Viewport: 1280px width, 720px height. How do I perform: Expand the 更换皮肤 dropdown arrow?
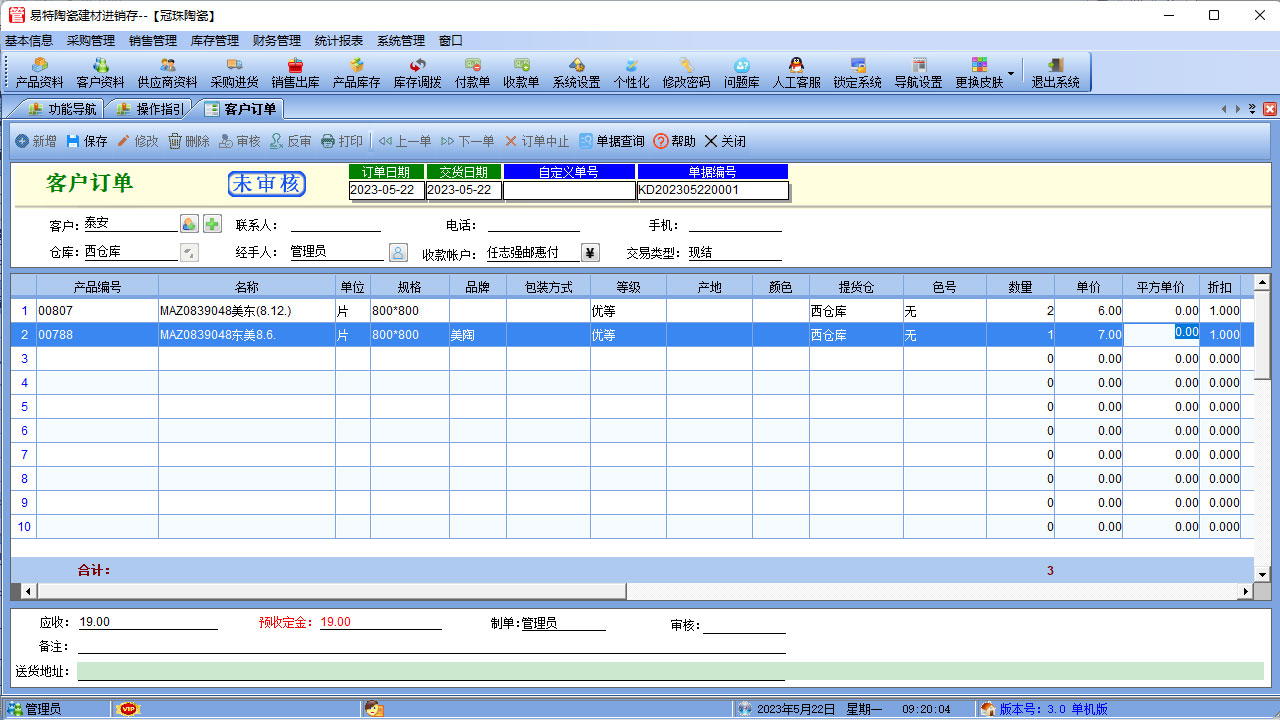point(1010,73)
